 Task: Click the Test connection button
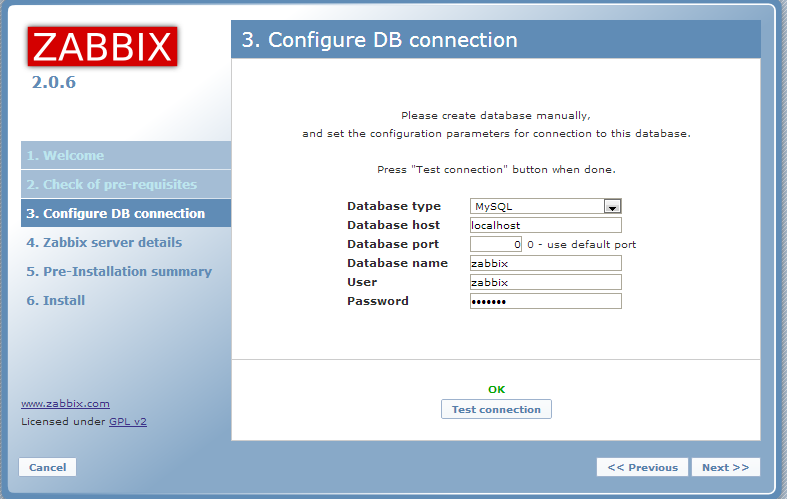tap(496, 409)
